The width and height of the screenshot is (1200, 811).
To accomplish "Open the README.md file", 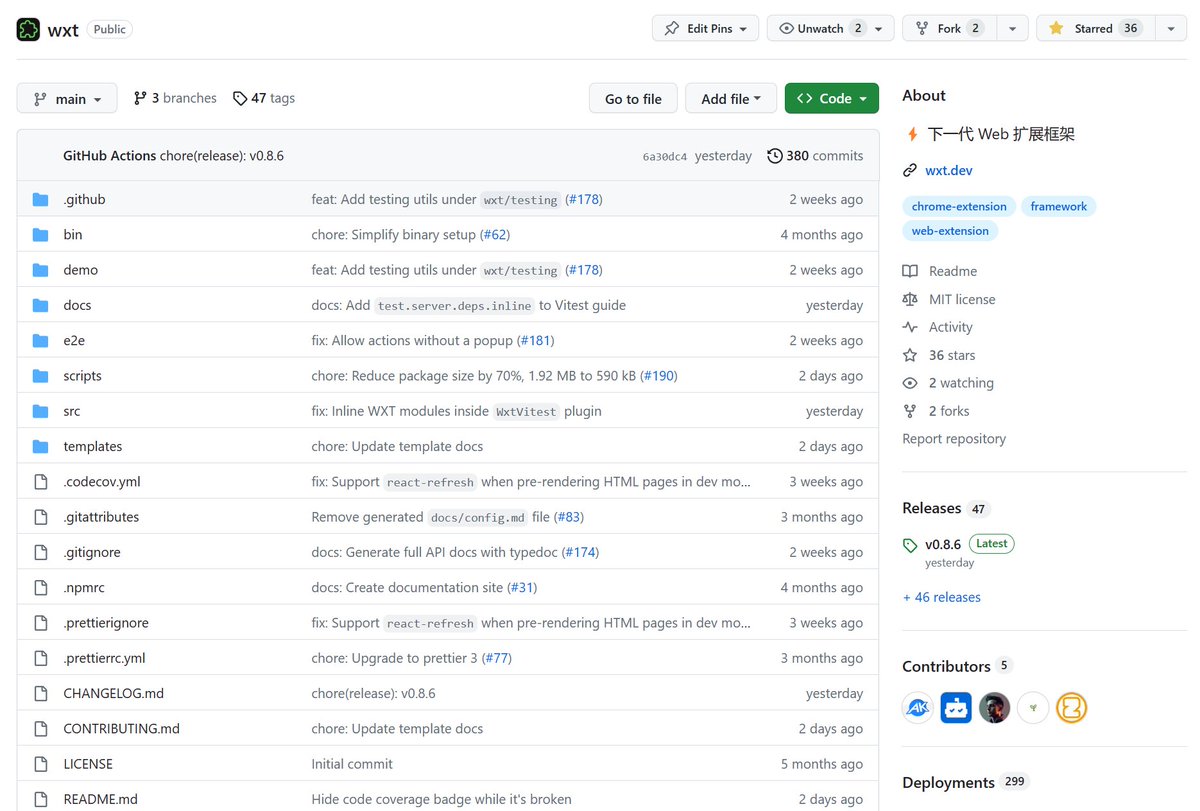I will click(100, 799).
